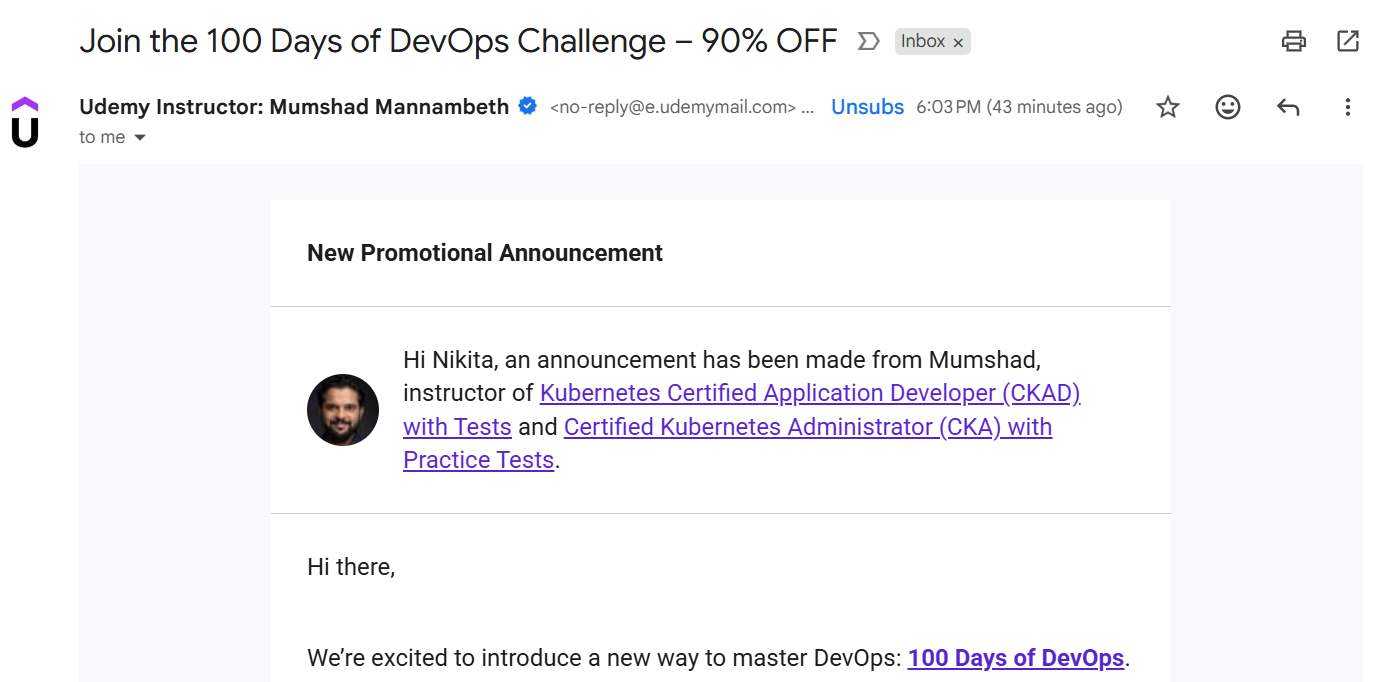Click the Udemy logo sender avatar
The height and width of the screenshot is (682, 1375).
pos(25,122)
